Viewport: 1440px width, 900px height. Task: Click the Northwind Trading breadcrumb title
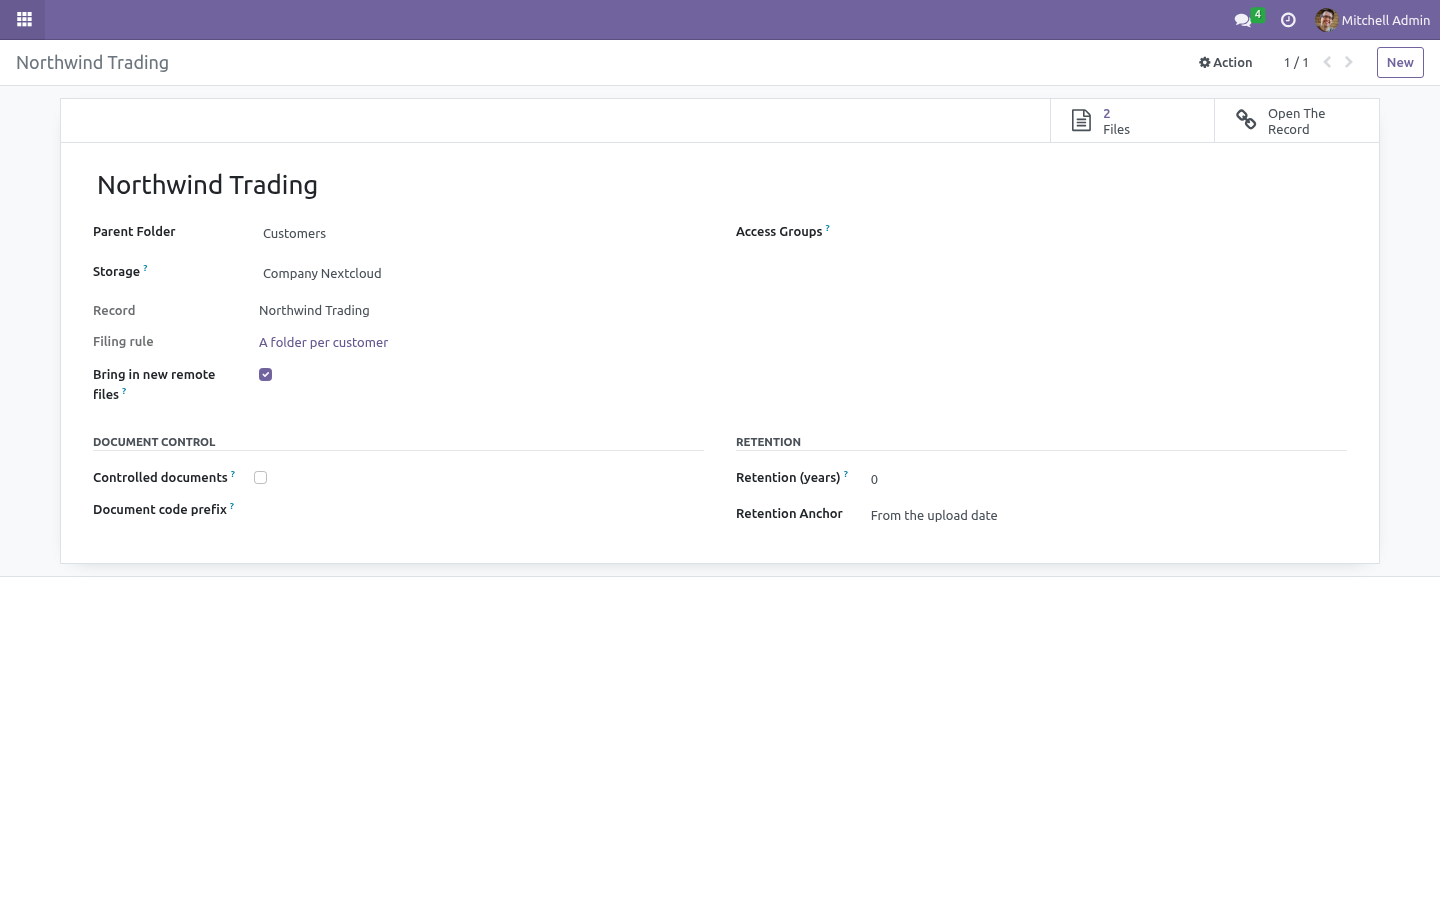[x=92, y=62]
